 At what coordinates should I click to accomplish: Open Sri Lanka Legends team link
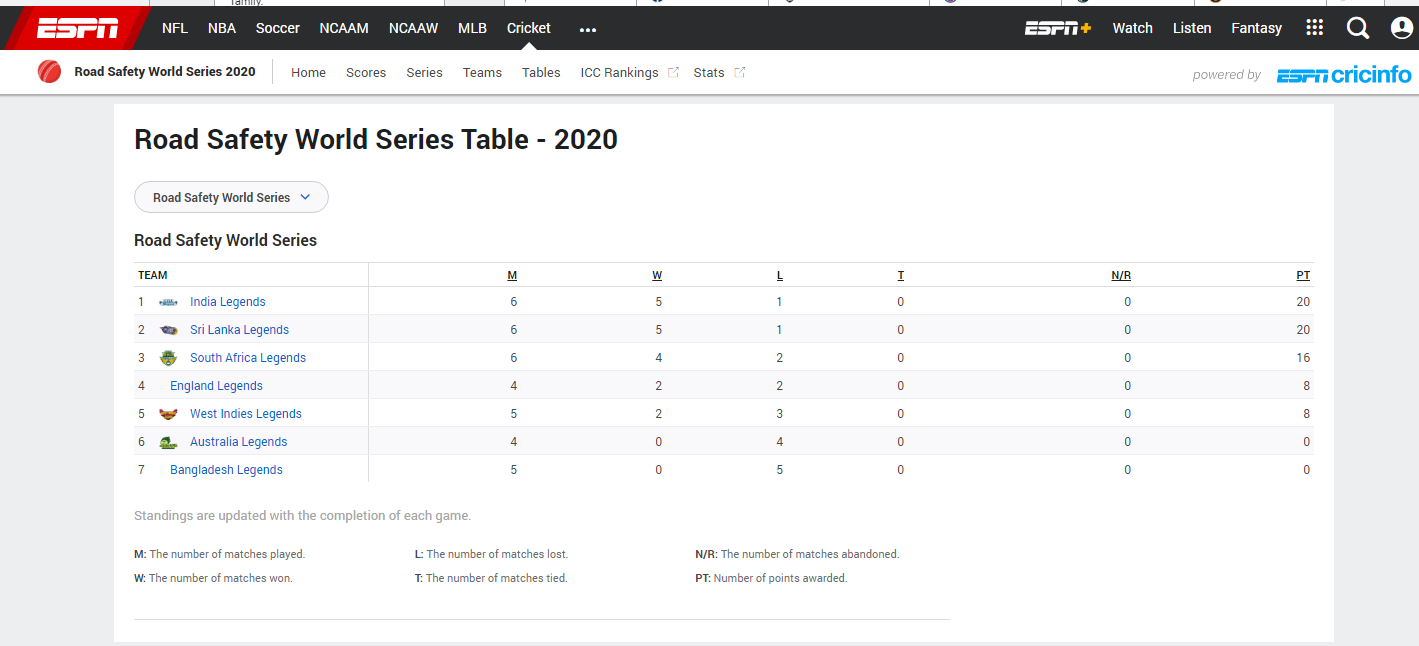(239, 330)
